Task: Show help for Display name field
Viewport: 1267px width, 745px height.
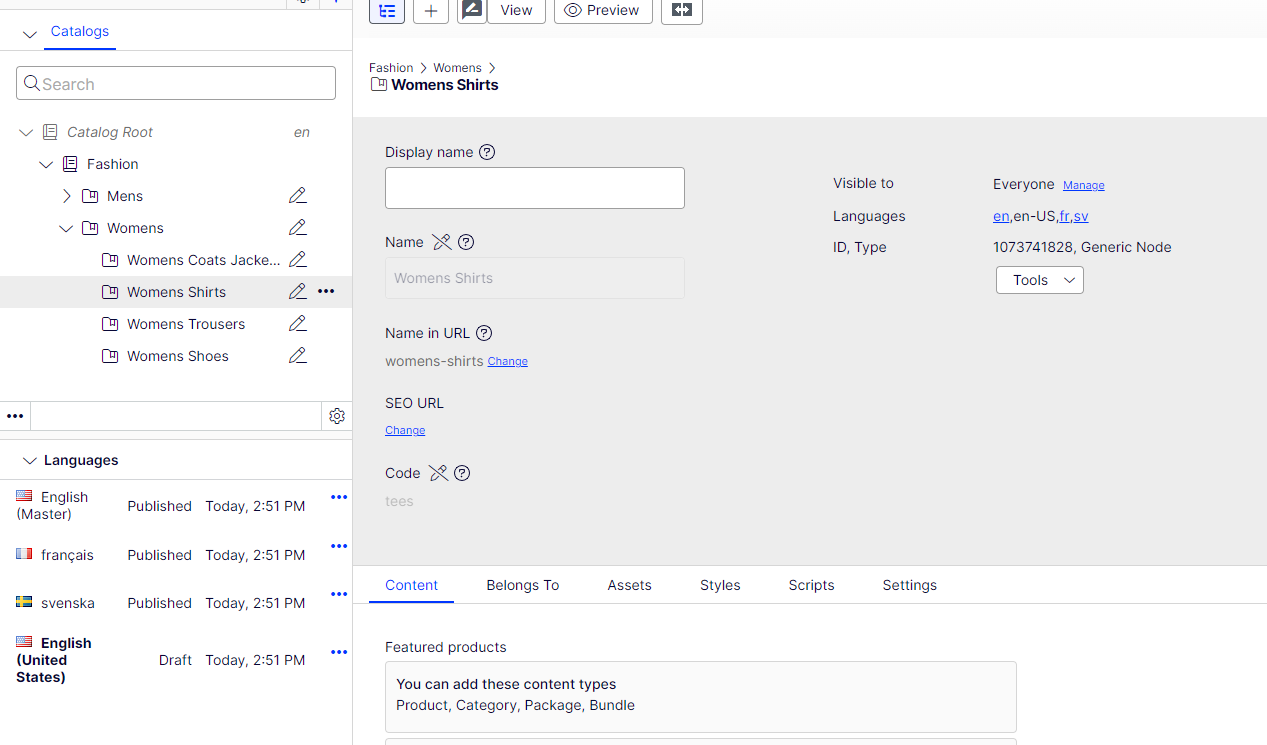Action: pyautogui.click(x=487, y=152)
